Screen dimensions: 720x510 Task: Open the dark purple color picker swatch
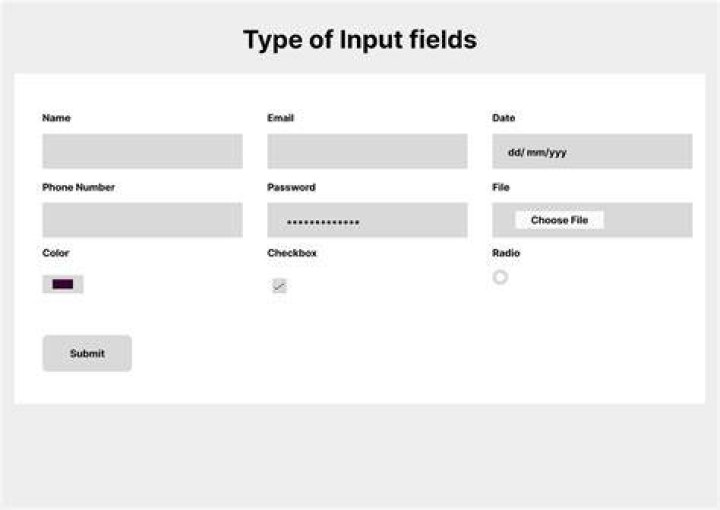[63, 284]
